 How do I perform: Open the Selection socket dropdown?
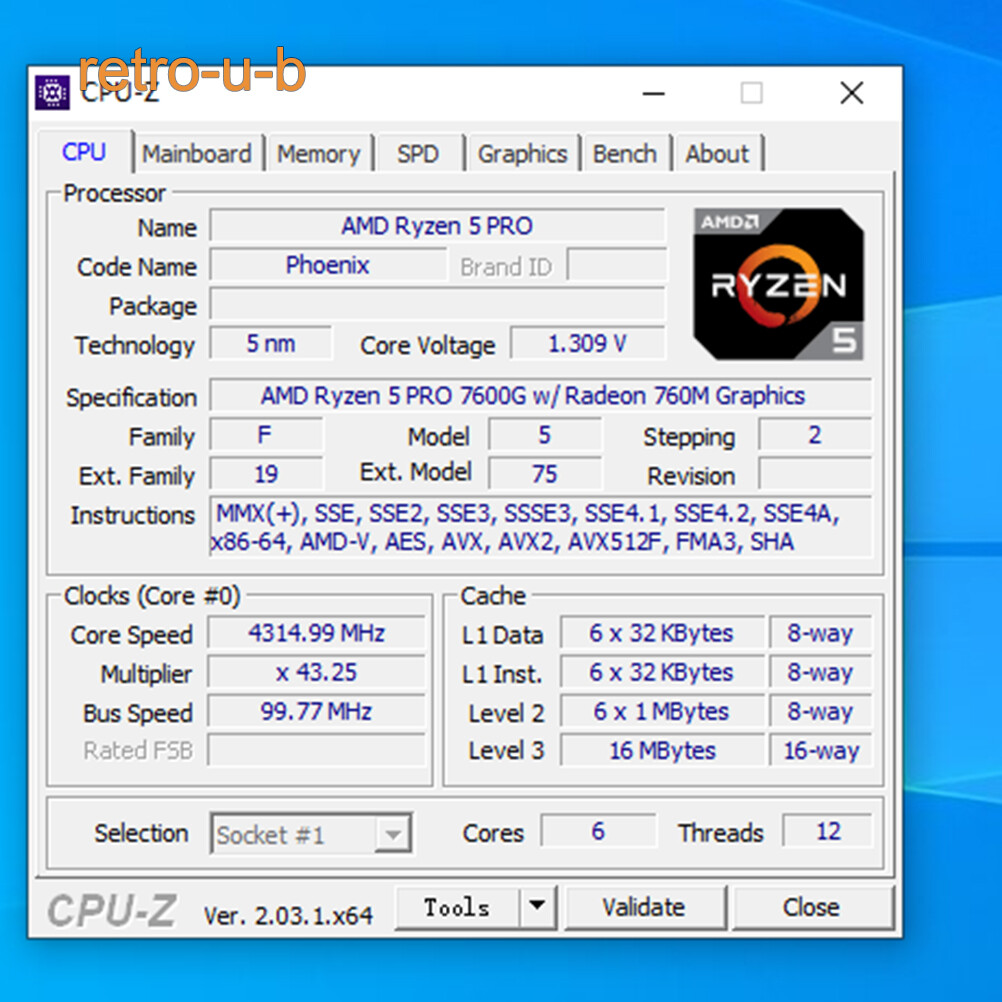point(394,833)
